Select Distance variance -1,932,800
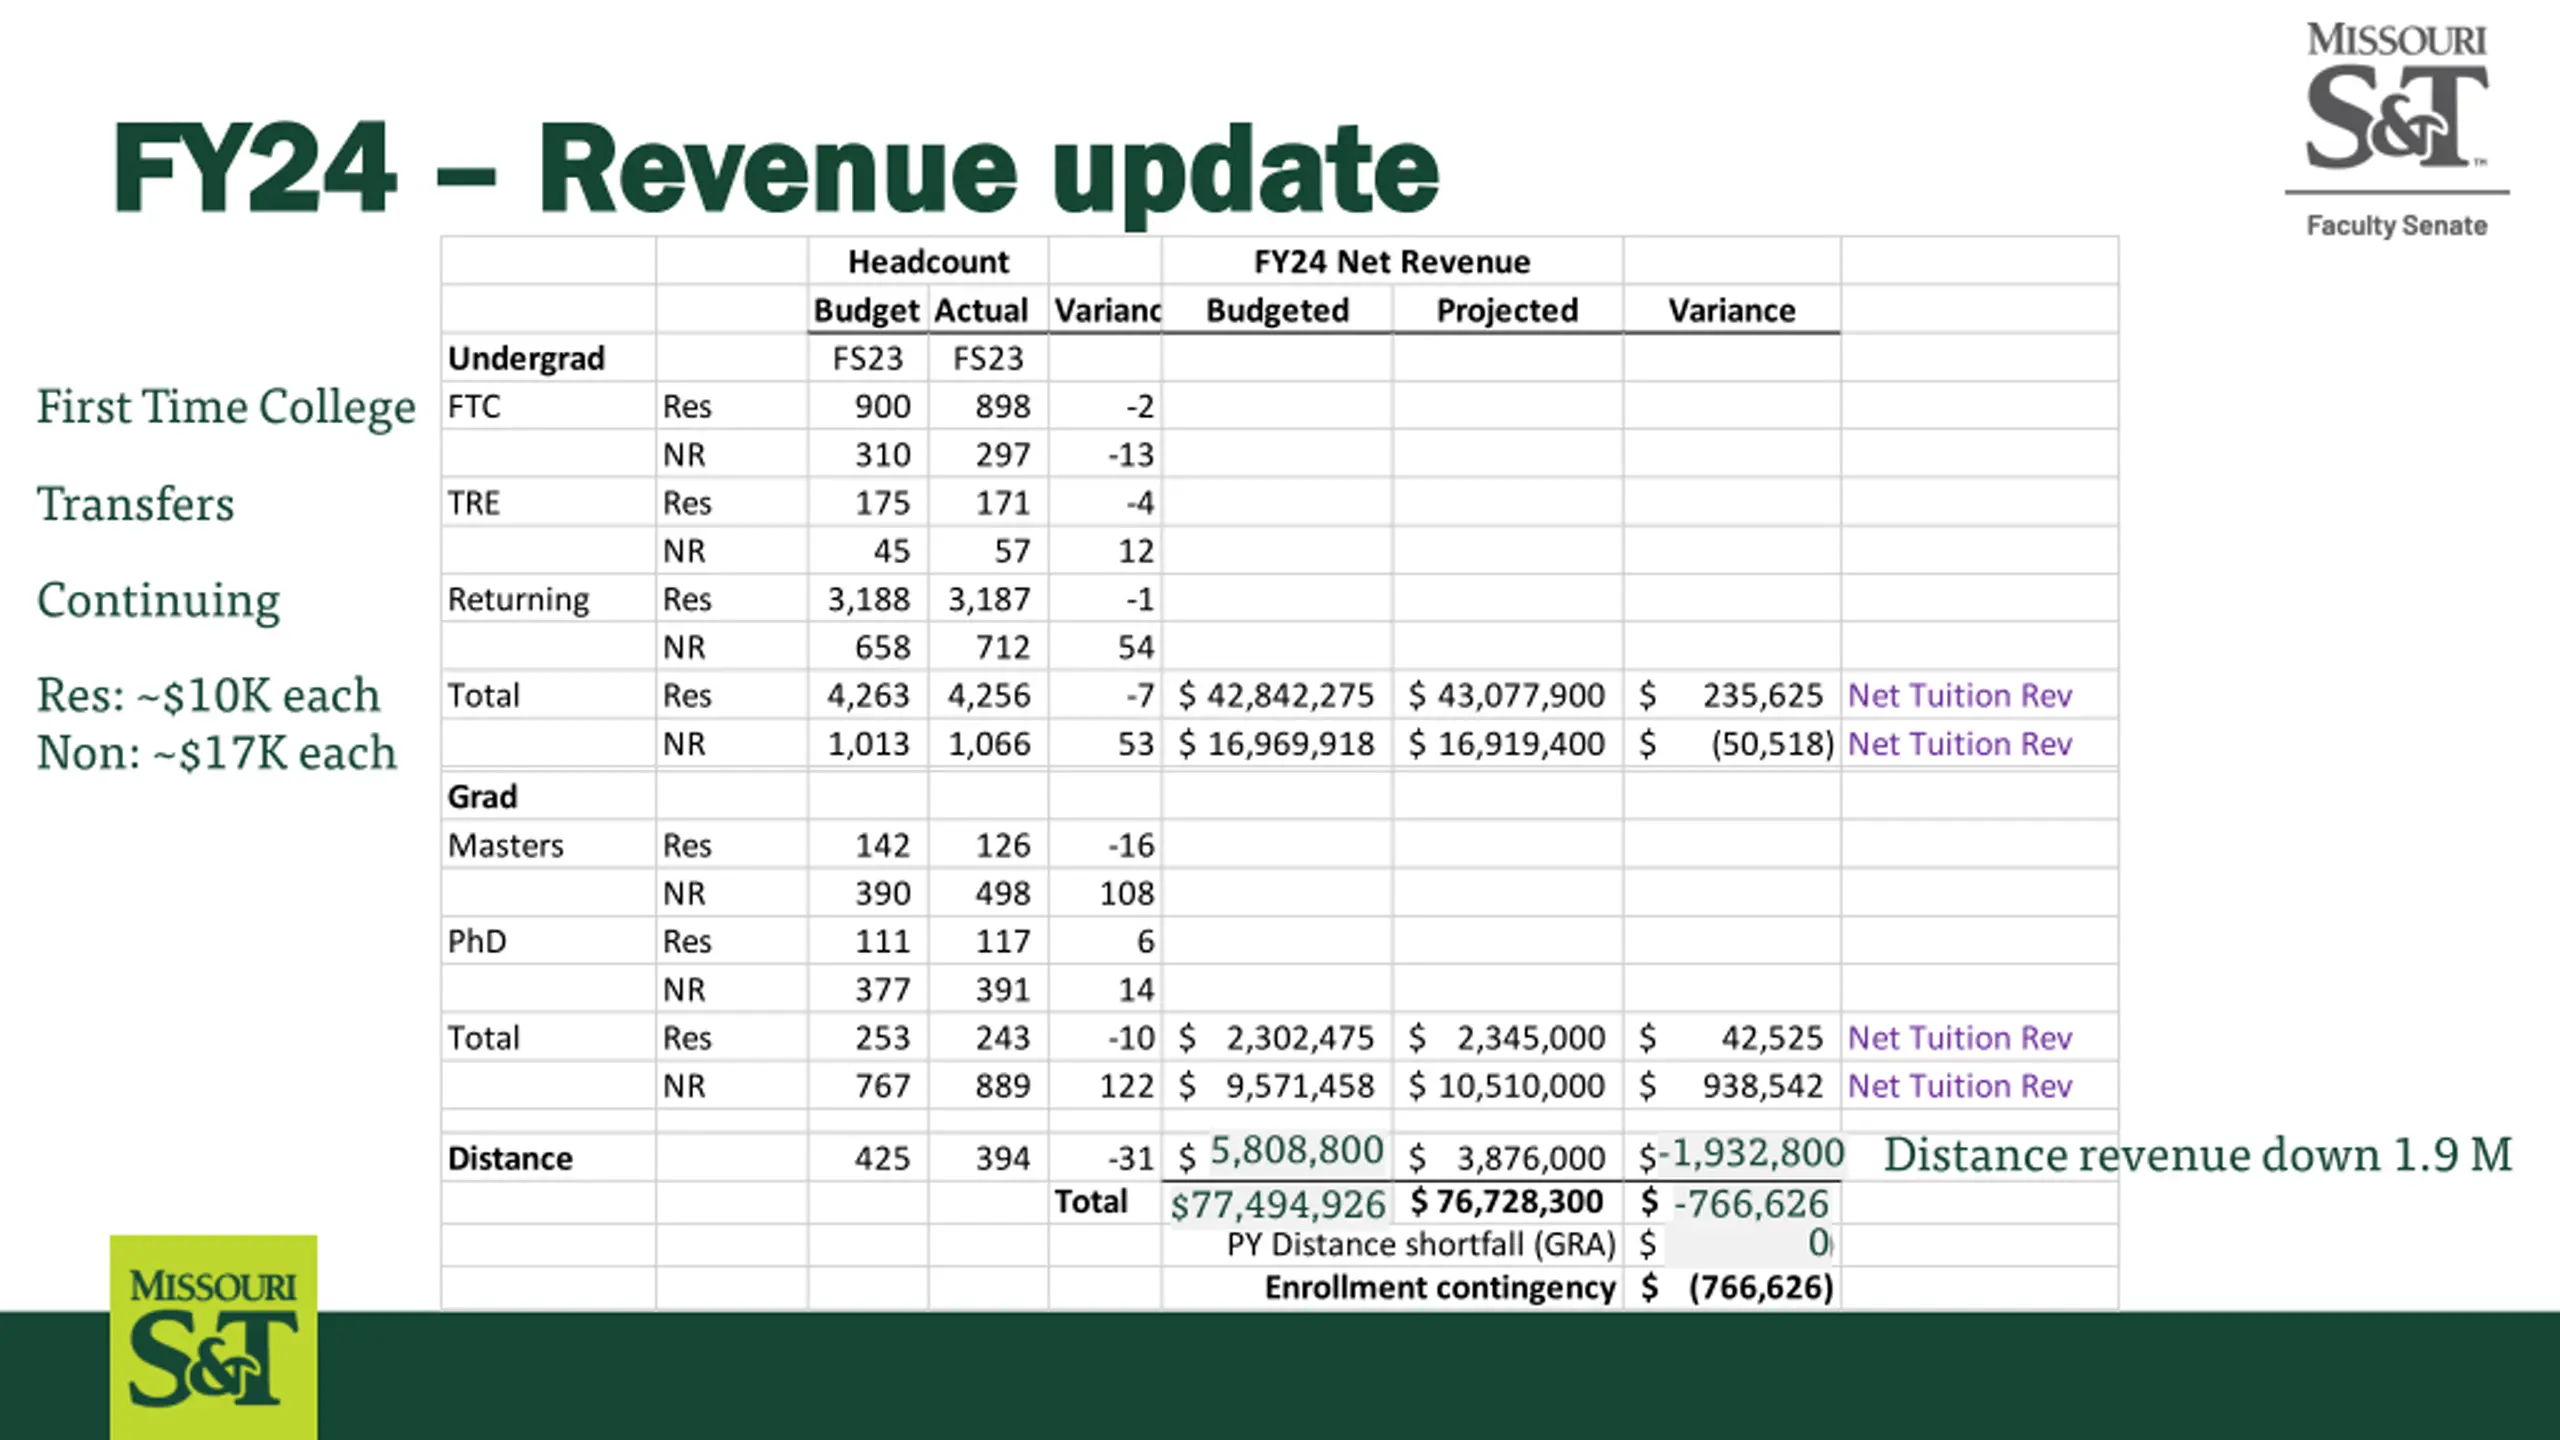This screenshot has width=2560, height=1440. [x=1752, y=1153]
